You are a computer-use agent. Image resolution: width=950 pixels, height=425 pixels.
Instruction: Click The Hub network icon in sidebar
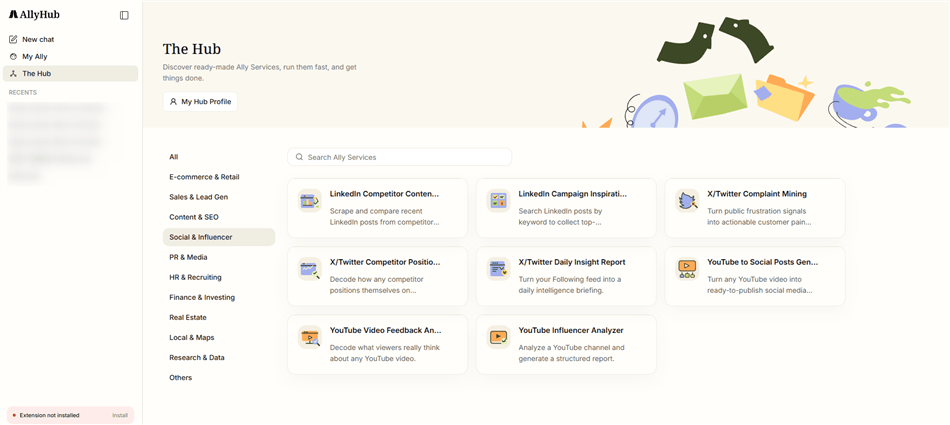tap(13, 73)
